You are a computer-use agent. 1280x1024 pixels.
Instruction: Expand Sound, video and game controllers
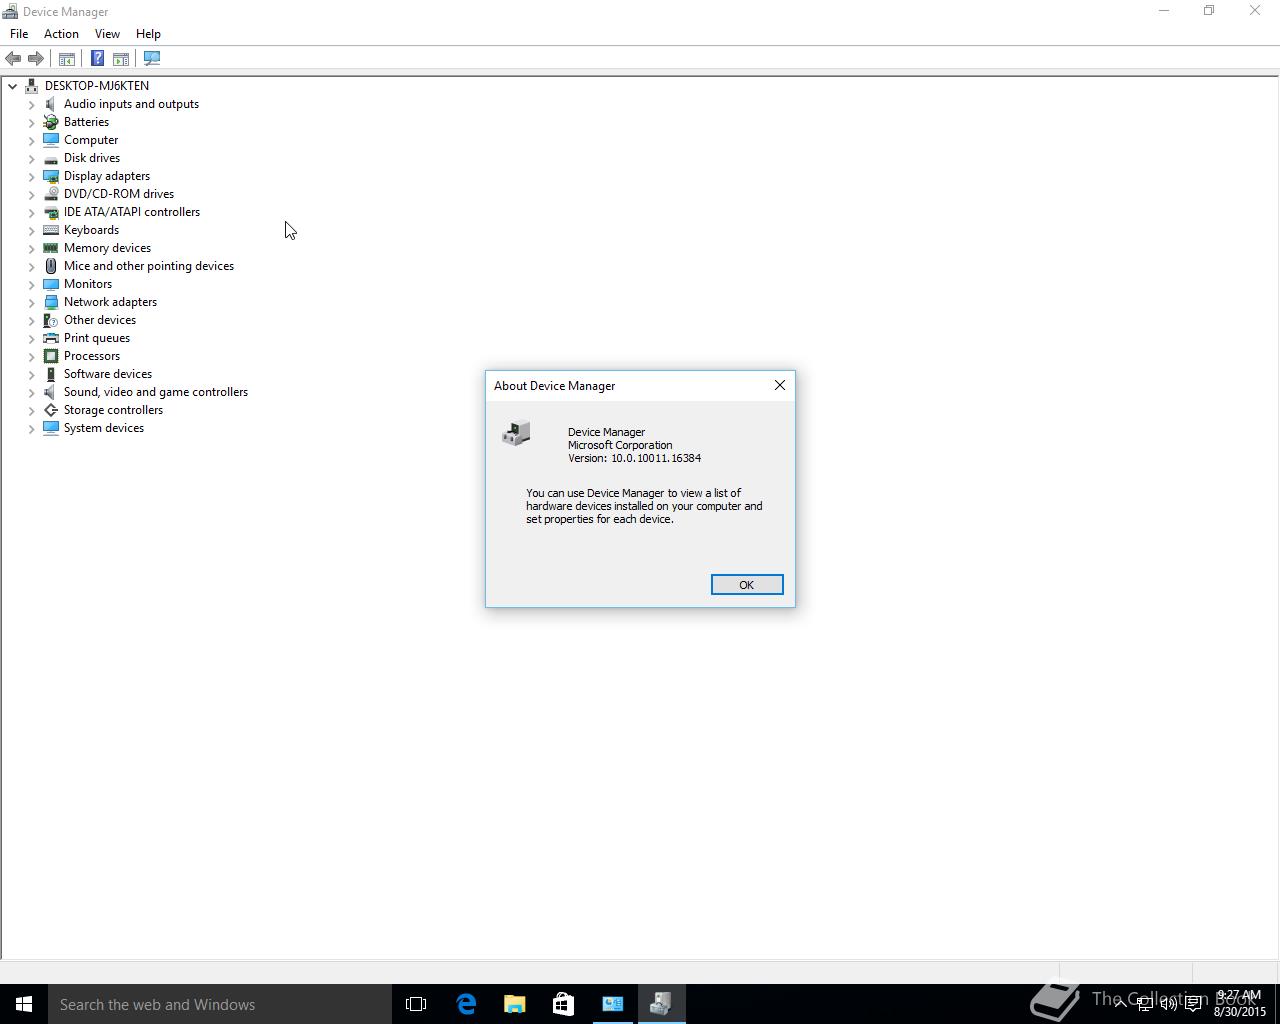[31, 392]
